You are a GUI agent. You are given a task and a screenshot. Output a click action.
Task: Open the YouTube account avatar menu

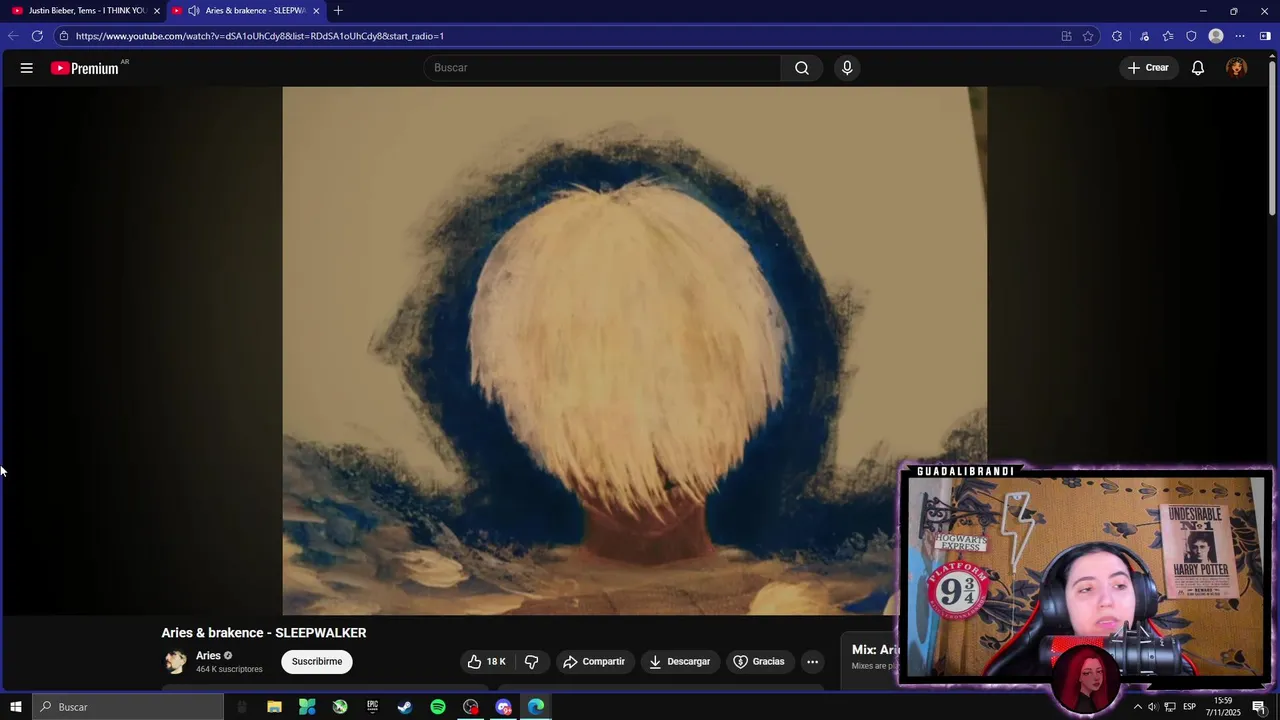click(1237, 68)
